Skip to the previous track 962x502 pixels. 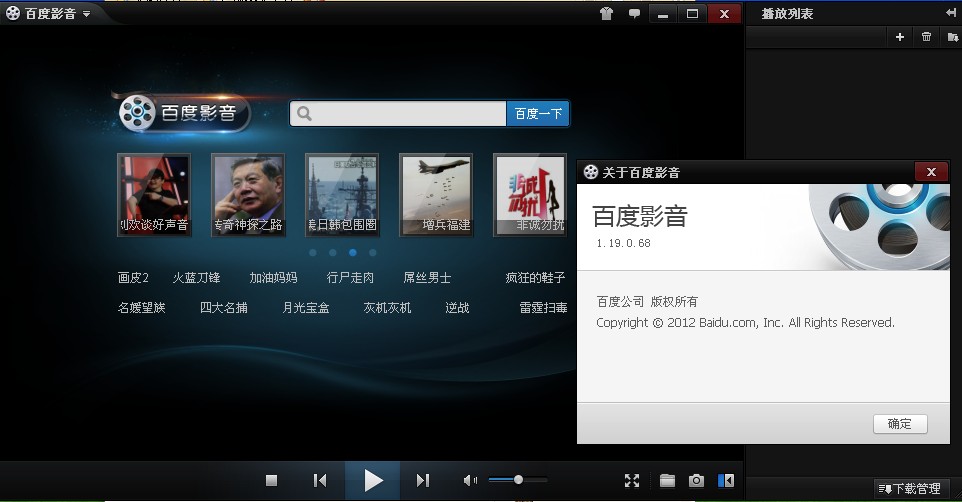coord(320,481)
